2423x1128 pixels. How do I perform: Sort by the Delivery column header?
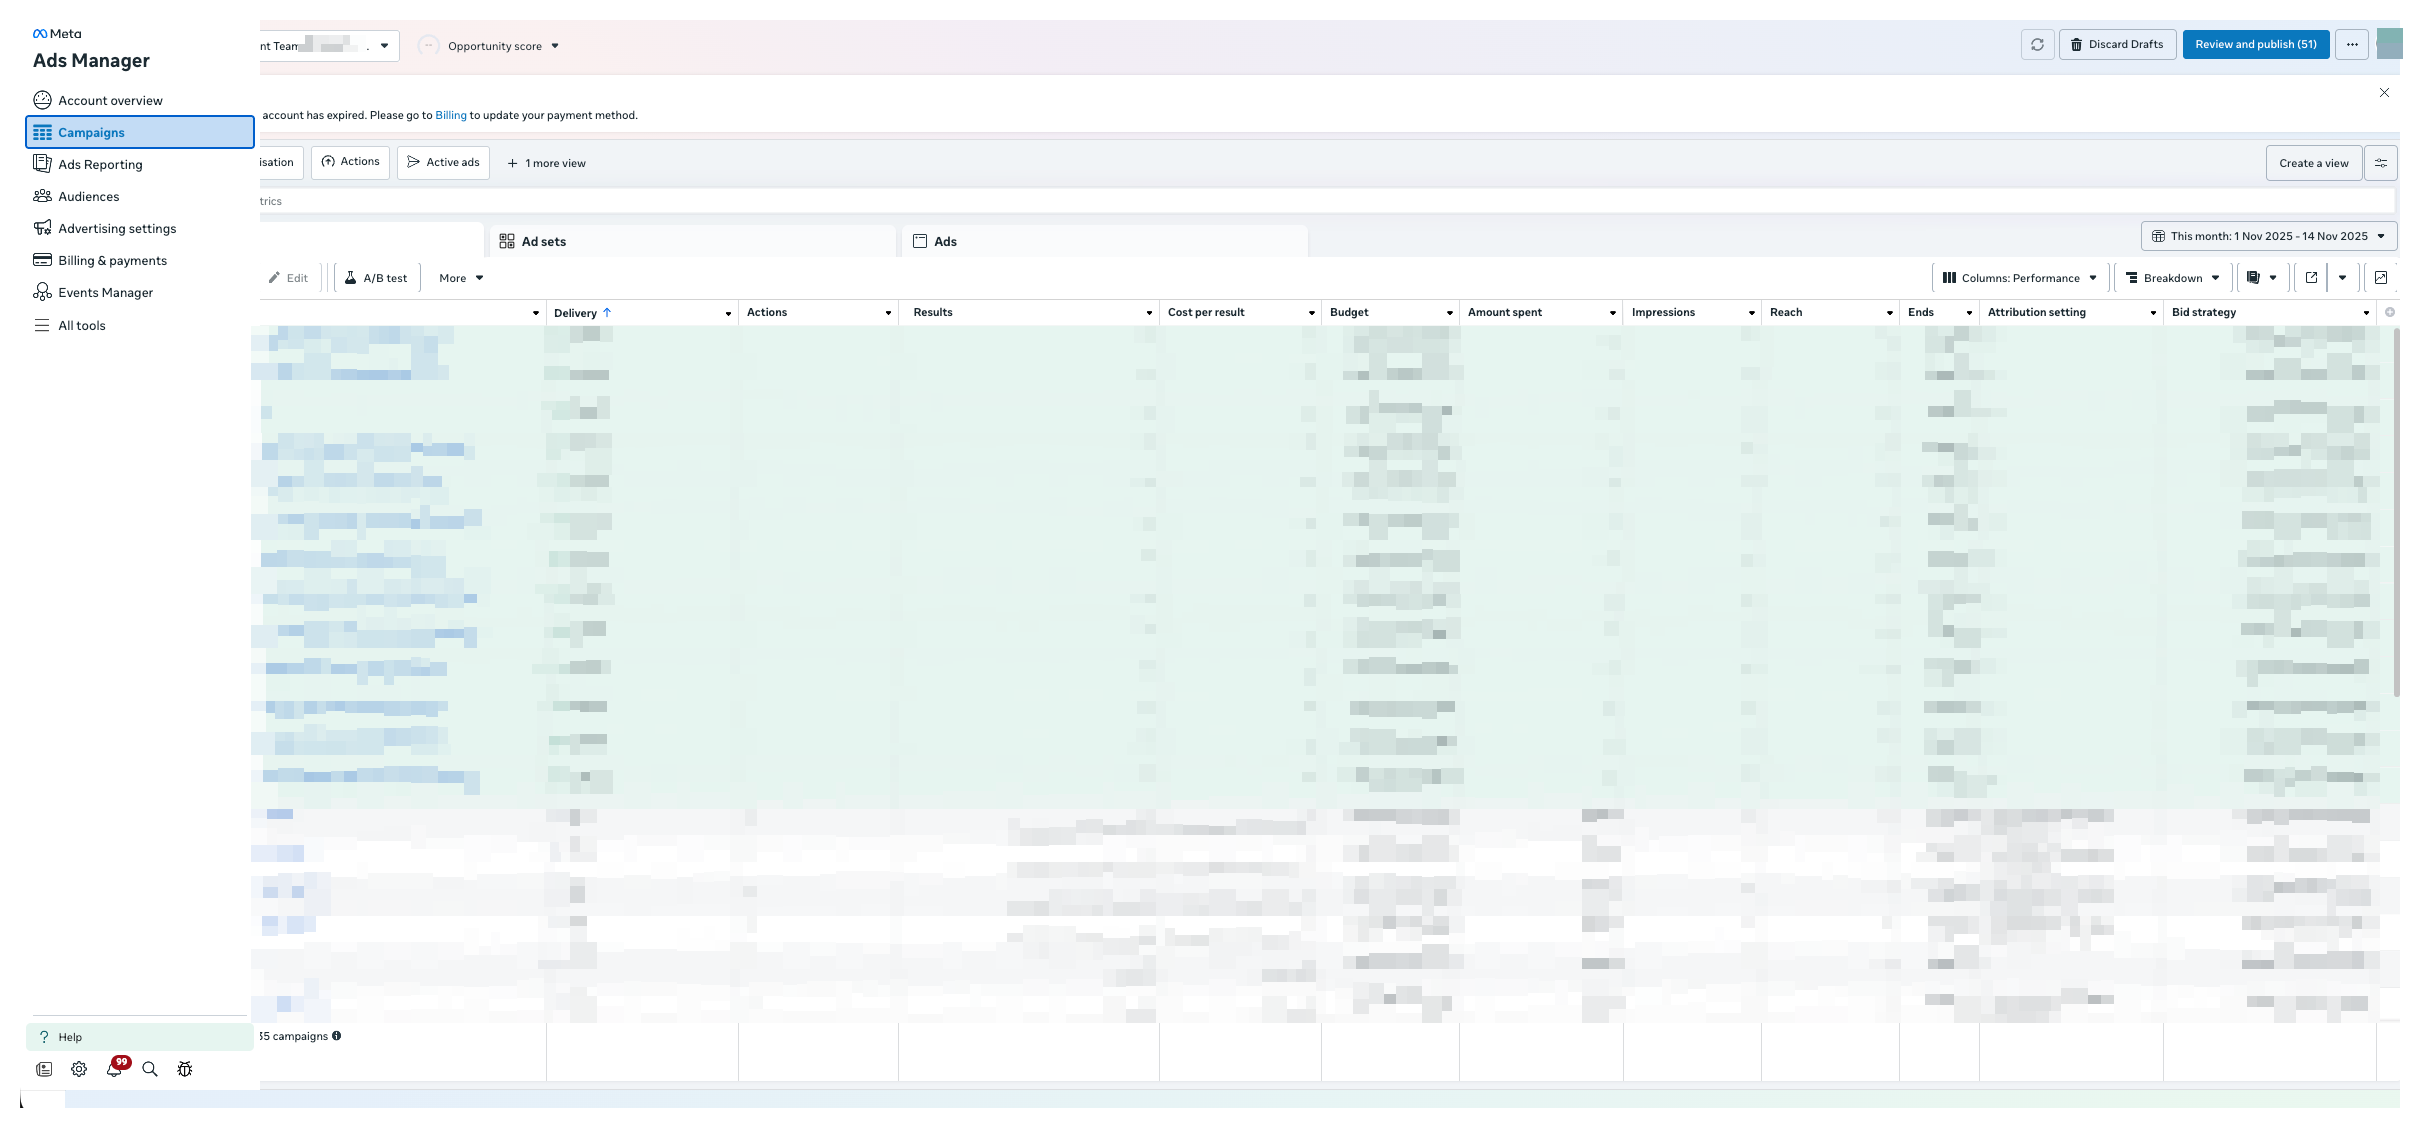[x=576, y=313]
